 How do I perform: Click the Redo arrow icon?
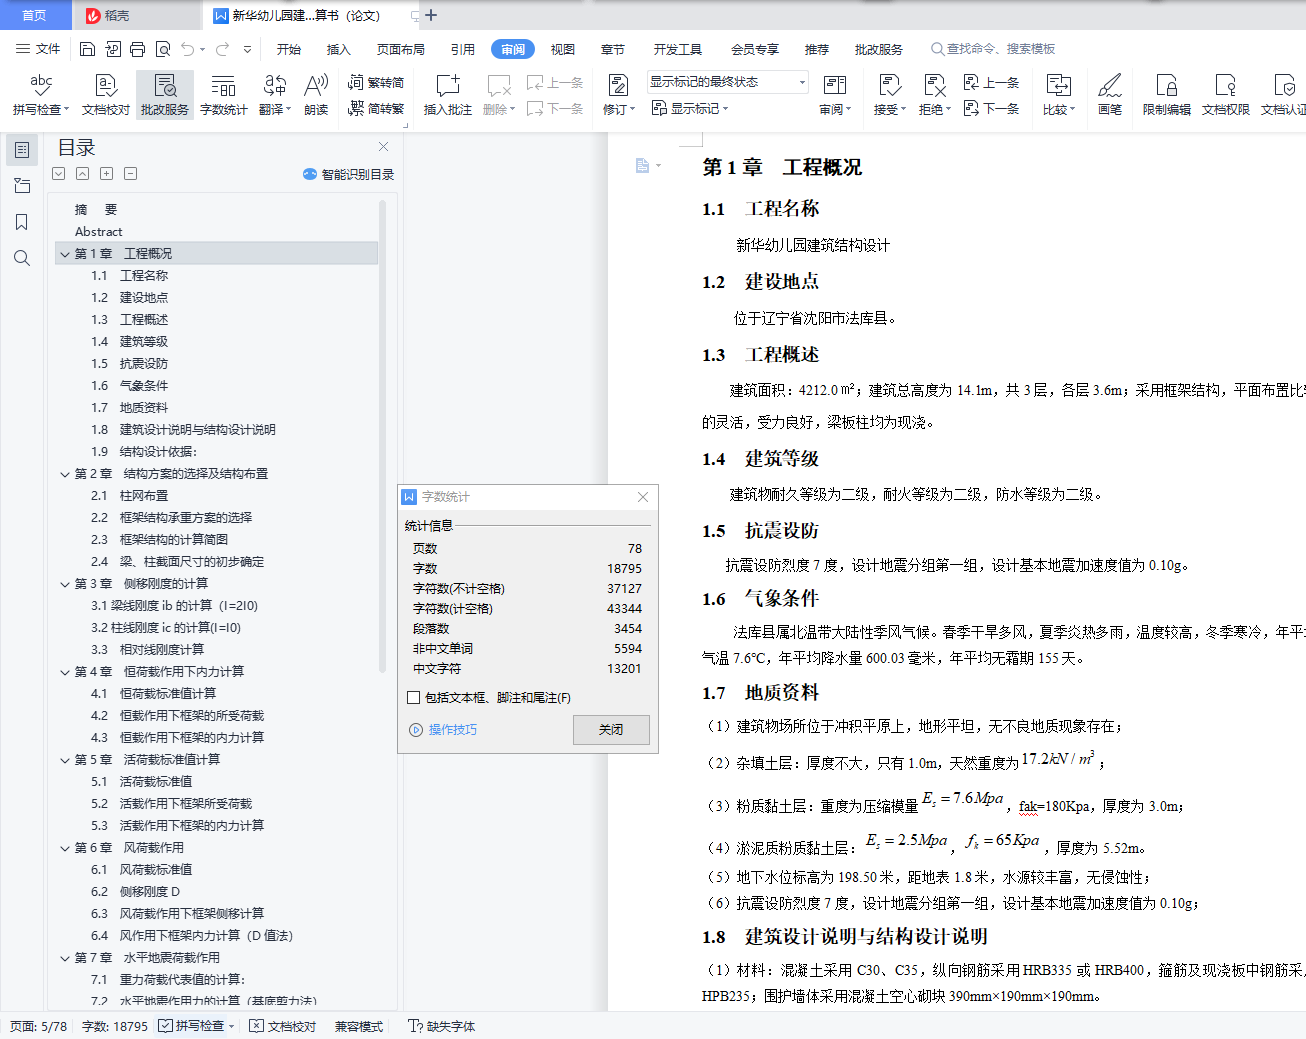coord(222,49)
